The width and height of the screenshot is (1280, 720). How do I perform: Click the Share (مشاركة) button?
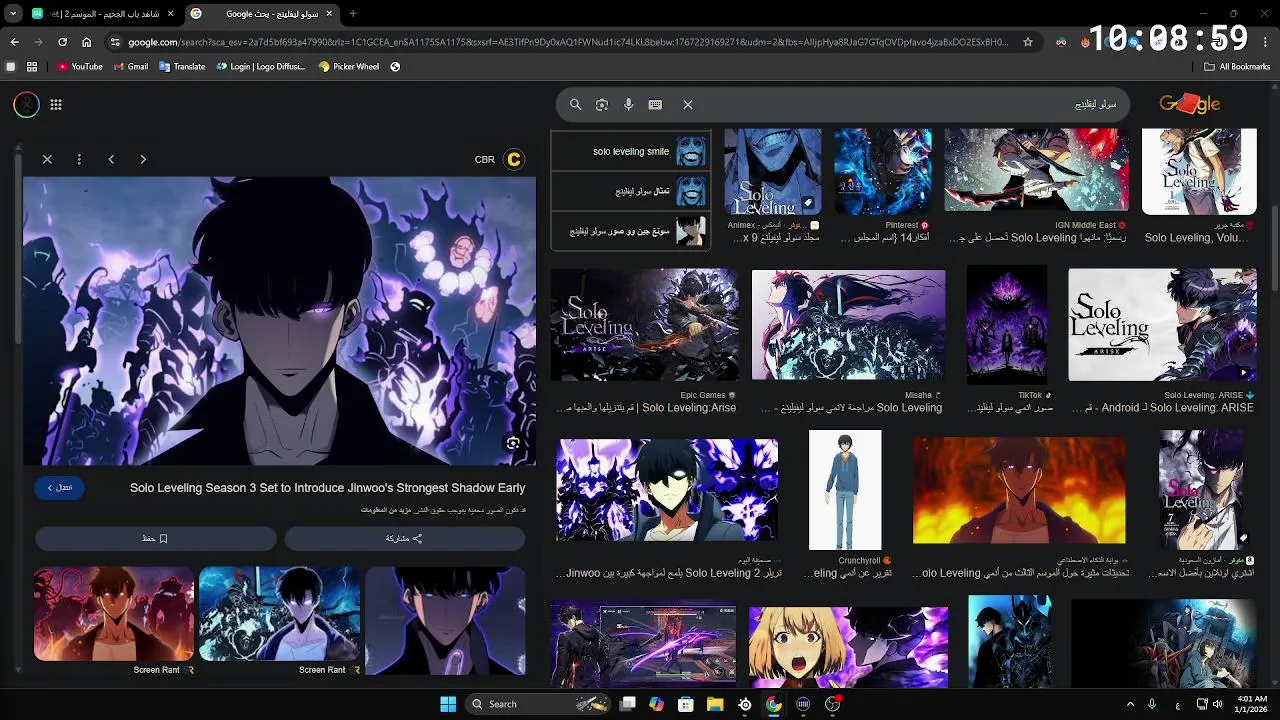coord(405,538)
